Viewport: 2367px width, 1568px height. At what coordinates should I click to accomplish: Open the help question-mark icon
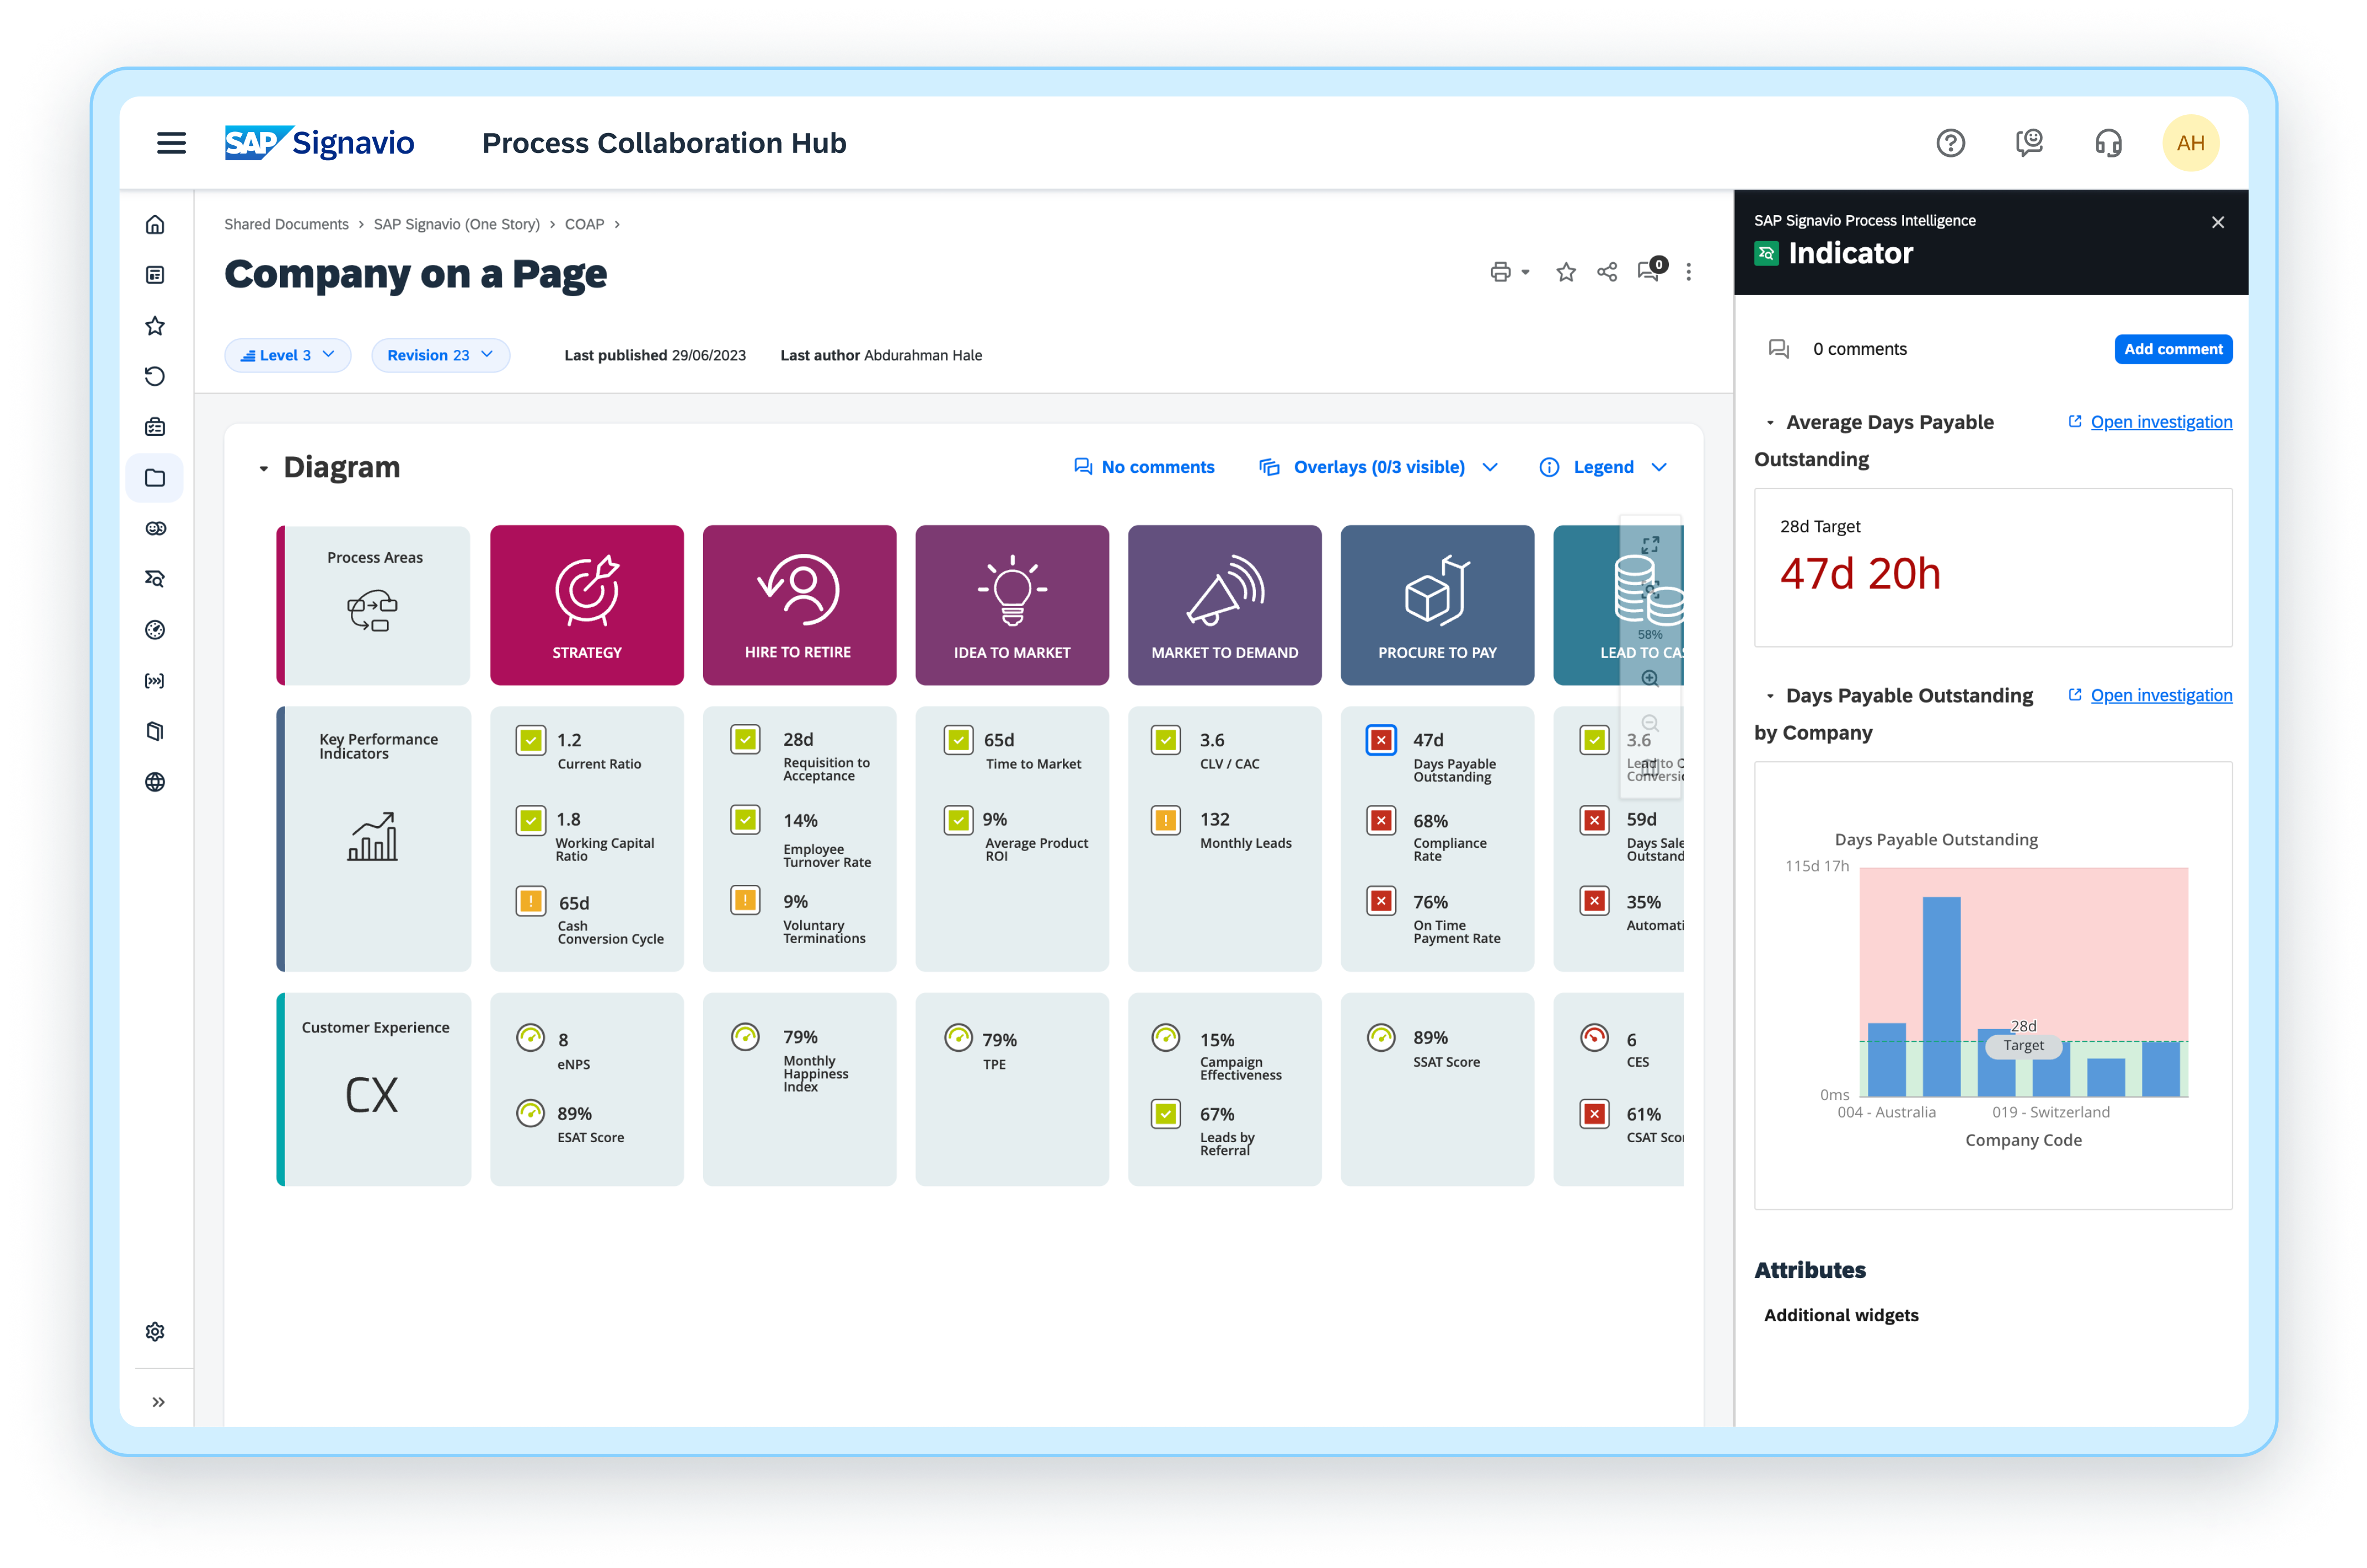coord(1950,143)
